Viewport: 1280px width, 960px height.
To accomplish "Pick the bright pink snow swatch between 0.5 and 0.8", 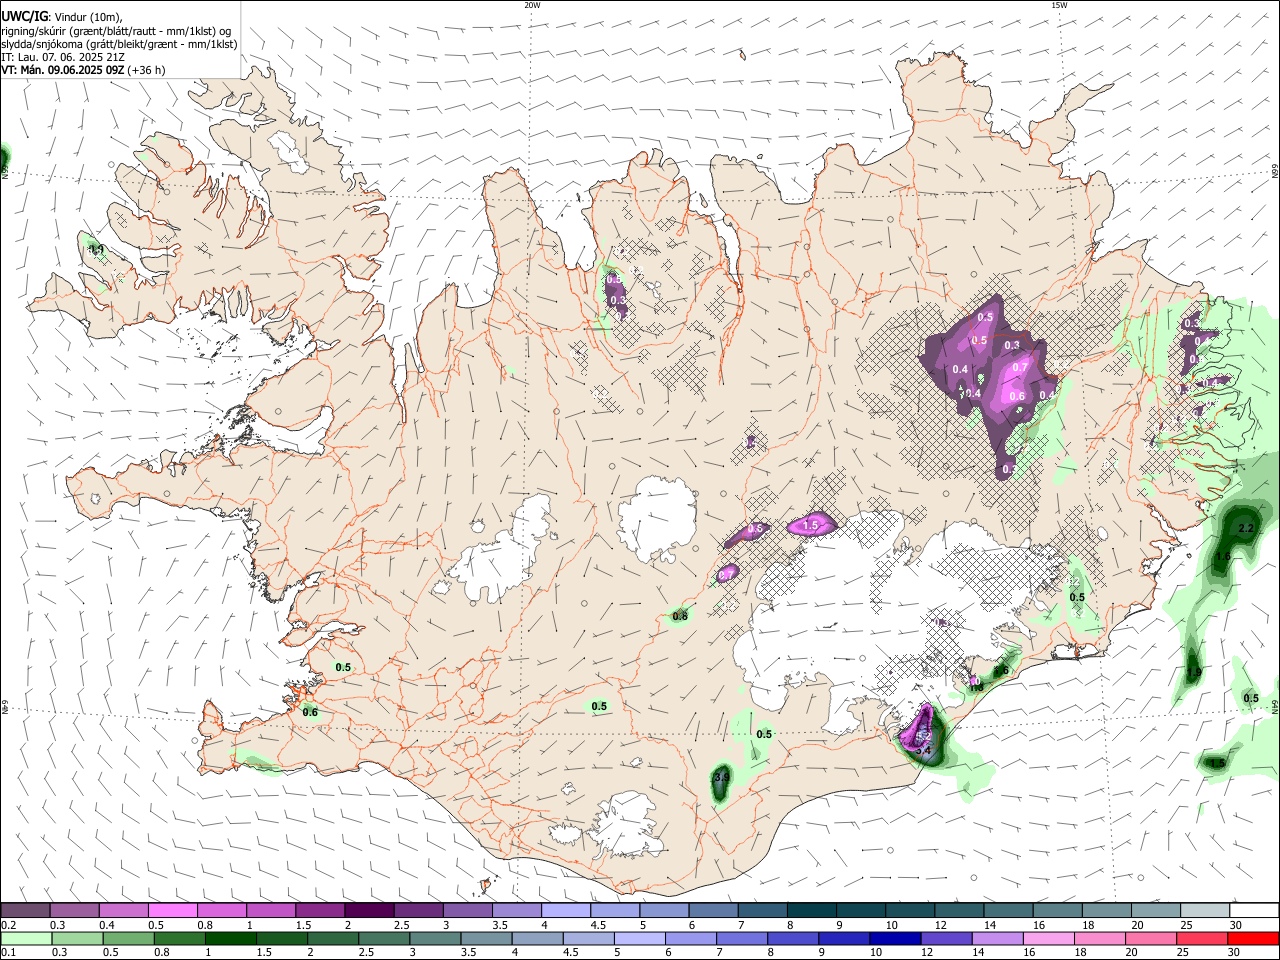I will pyautogui.click(x=173, y=910).
